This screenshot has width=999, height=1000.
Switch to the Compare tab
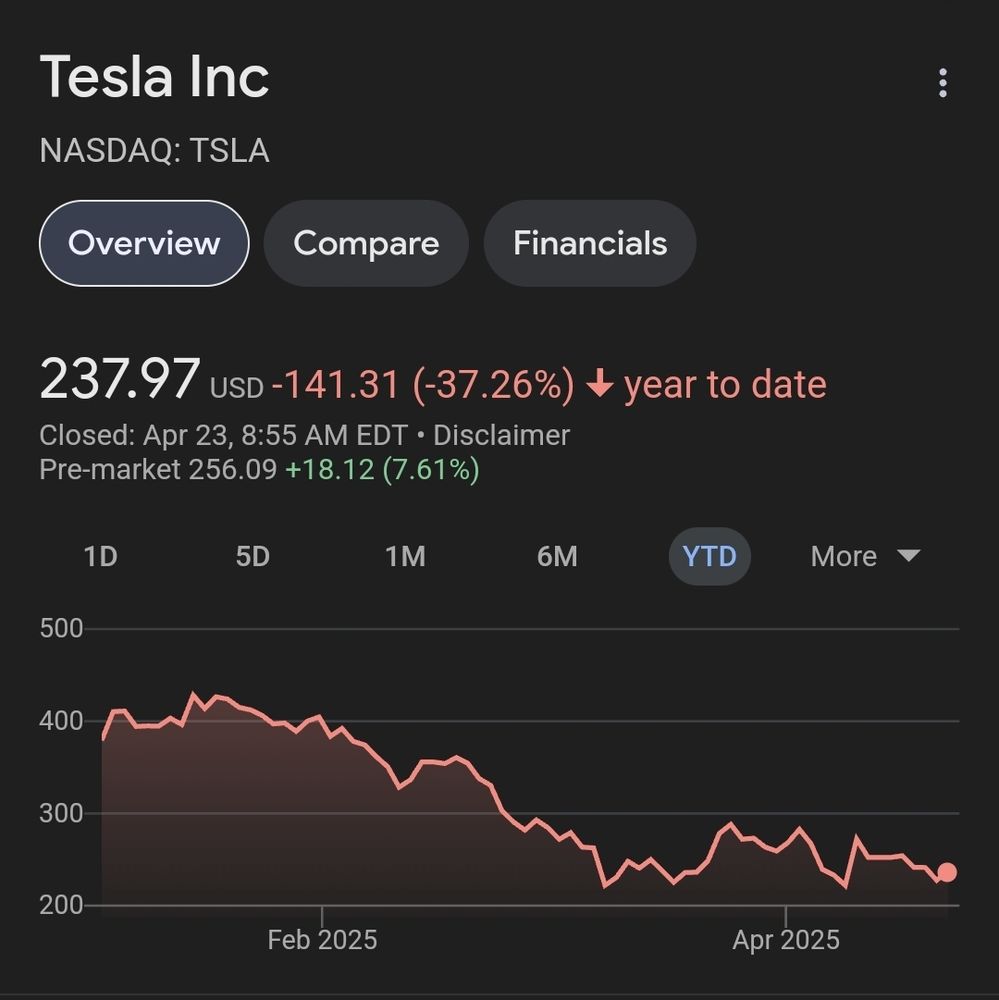[366, 243]
